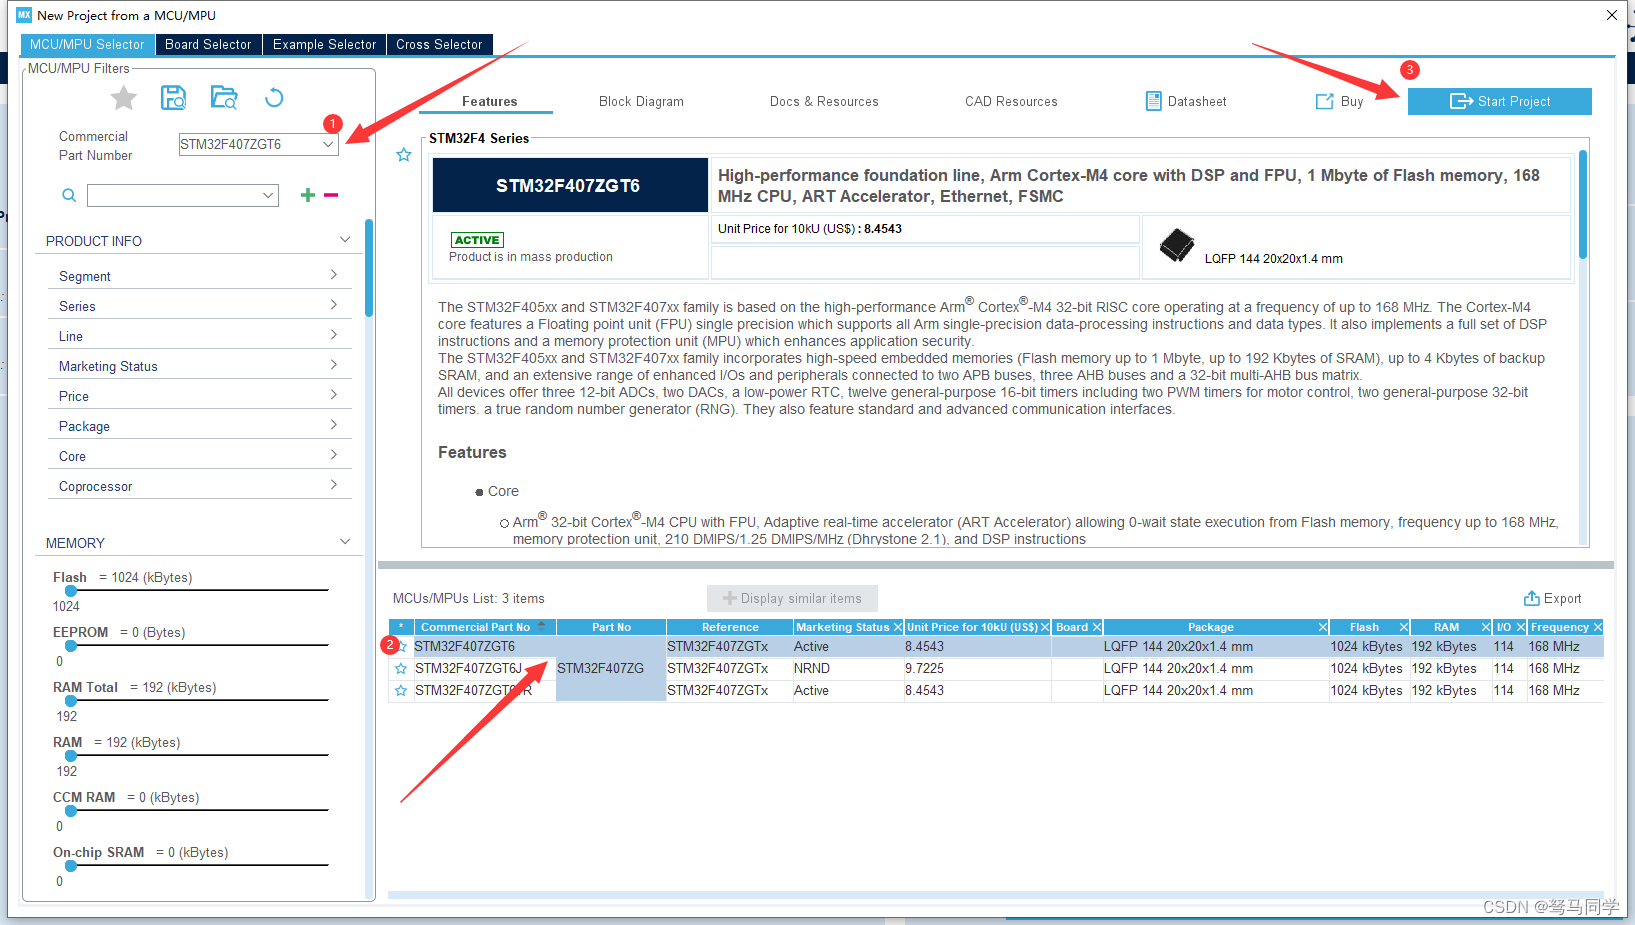1635x925 pixels.
Task: Star the STM32F407ZGT6J row
Action: point(401,668)
